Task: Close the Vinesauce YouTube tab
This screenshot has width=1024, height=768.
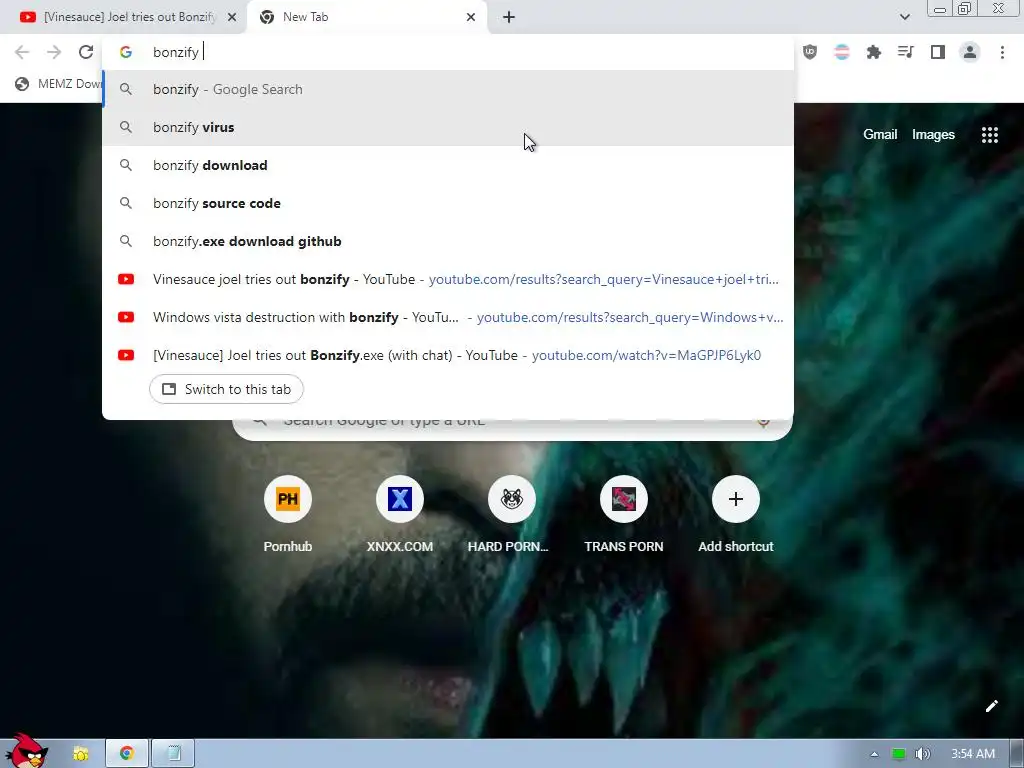Action: point(232,17)
